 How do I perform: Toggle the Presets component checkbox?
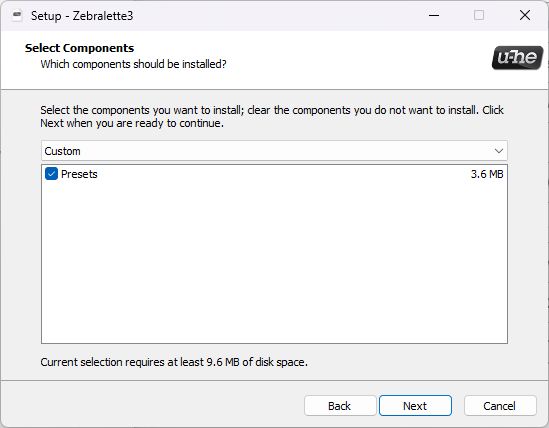click(x=51, y=174)
